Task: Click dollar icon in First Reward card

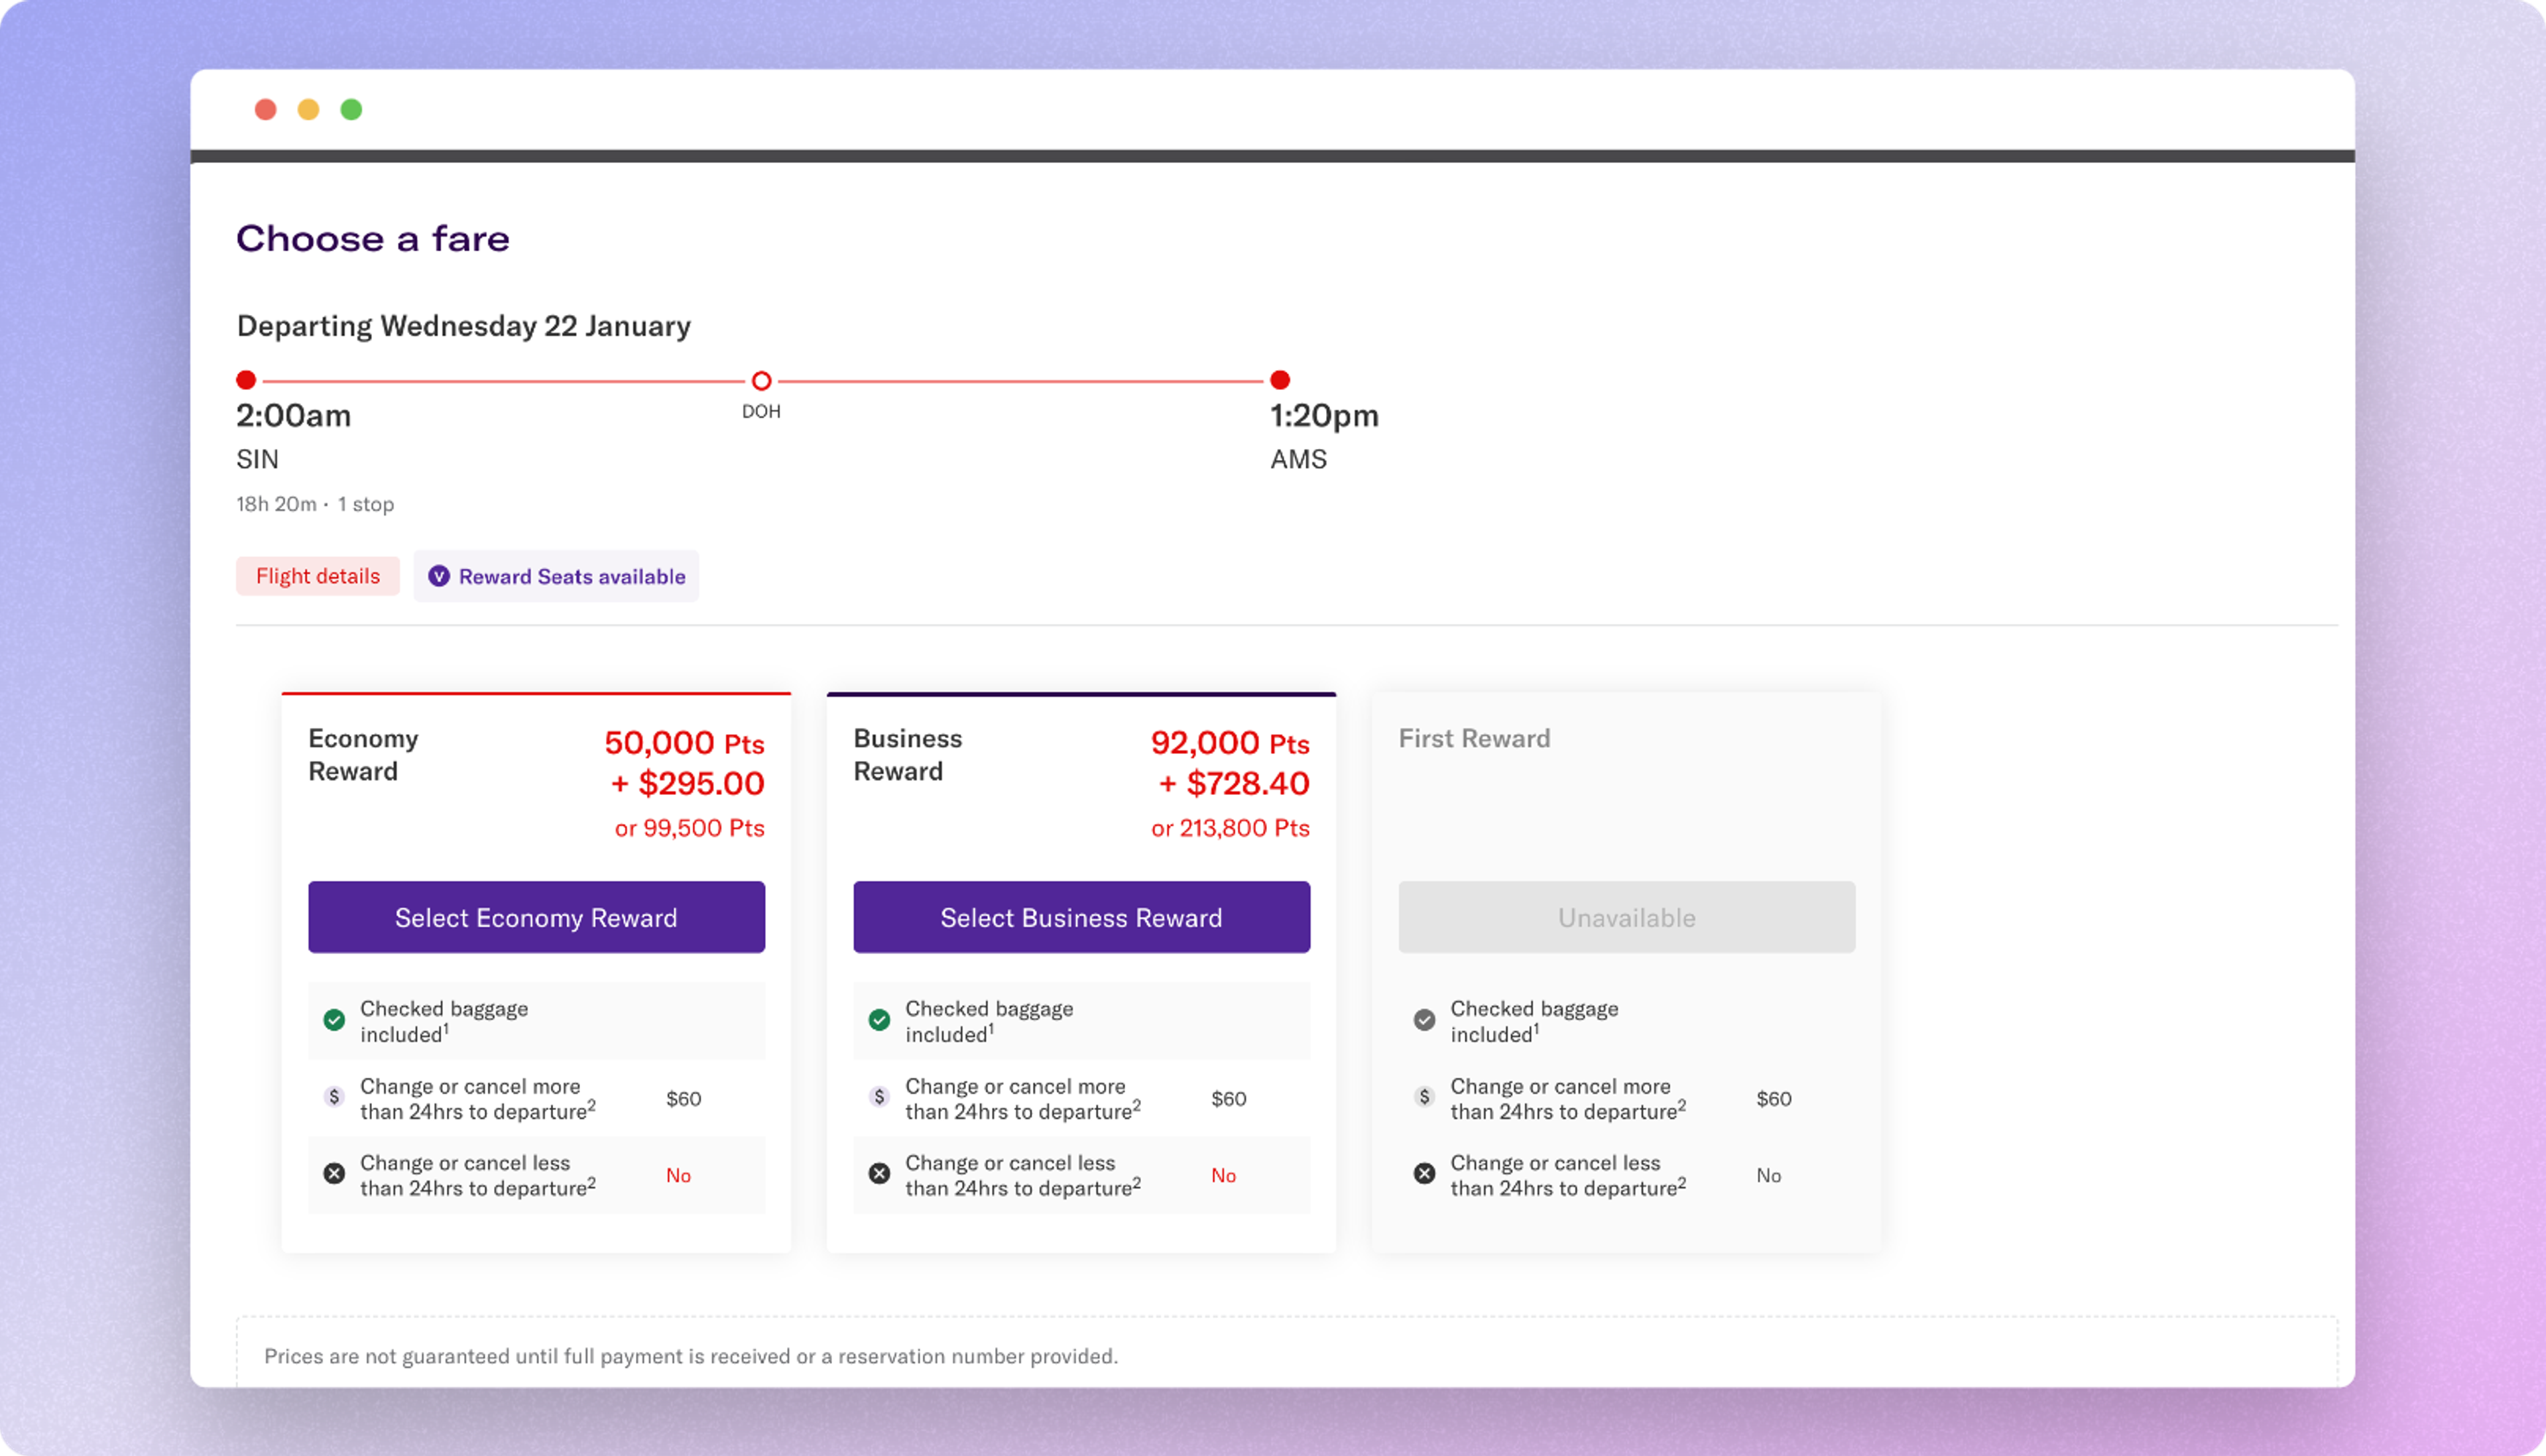Action: click(1424, 1097)
